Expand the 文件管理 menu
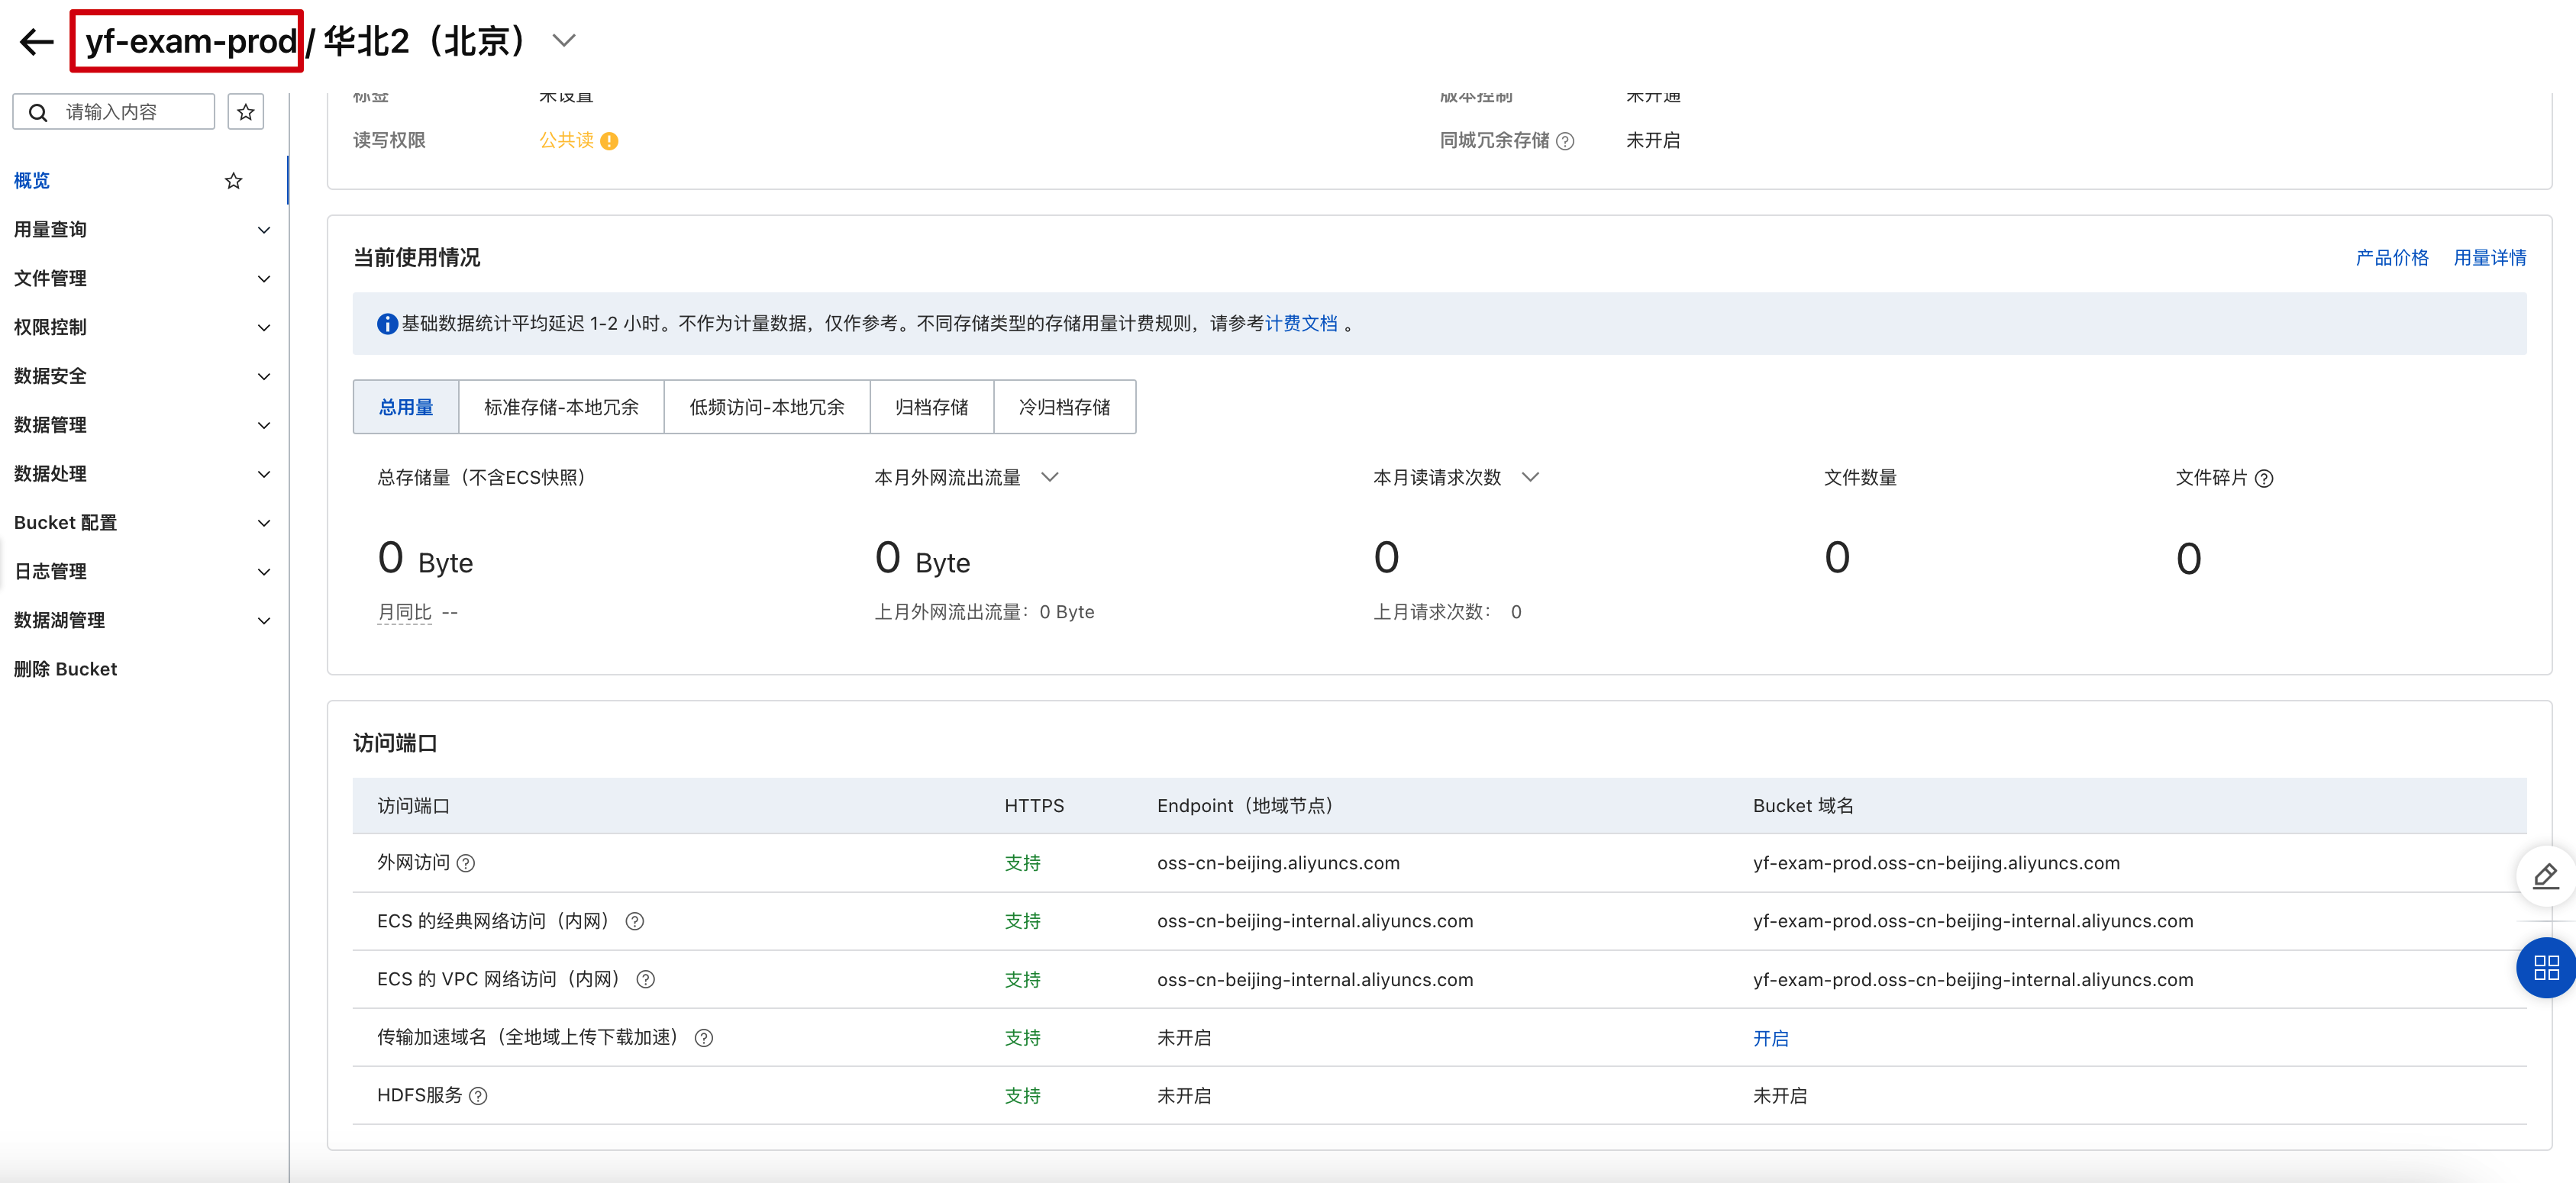Screen dimensions: 2576x1183 click(x=142, y=279)
